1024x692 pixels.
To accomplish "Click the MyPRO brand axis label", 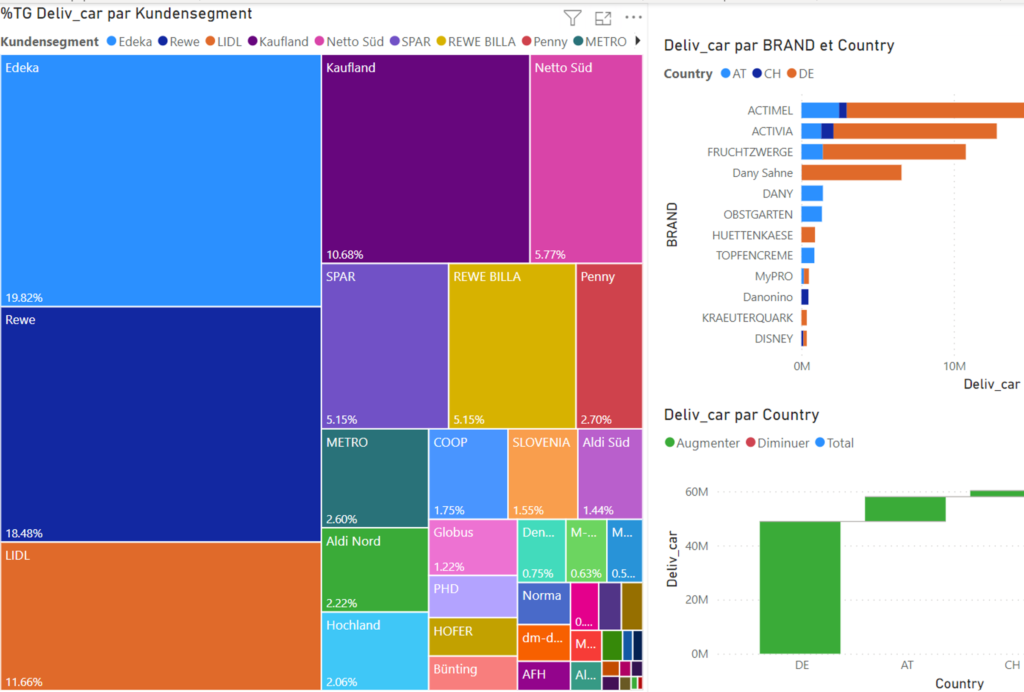I will 773,276.
